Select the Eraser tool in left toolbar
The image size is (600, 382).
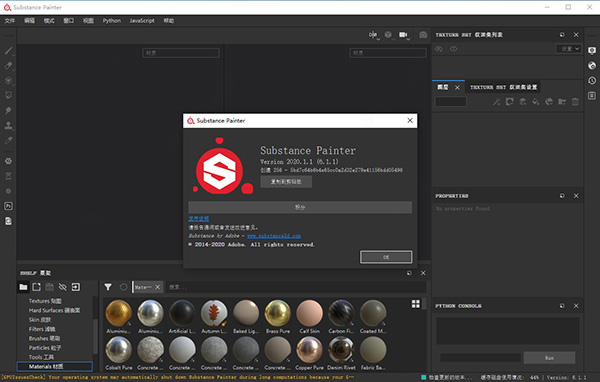coord(8,65)
